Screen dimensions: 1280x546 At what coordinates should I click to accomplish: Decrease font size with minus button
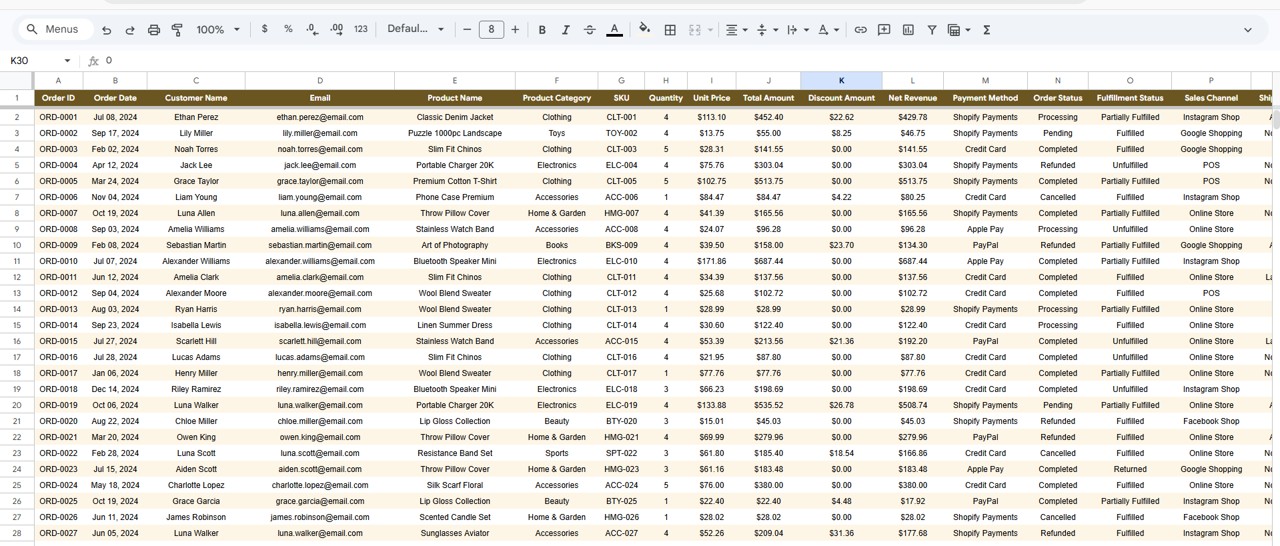click(467, 30)
